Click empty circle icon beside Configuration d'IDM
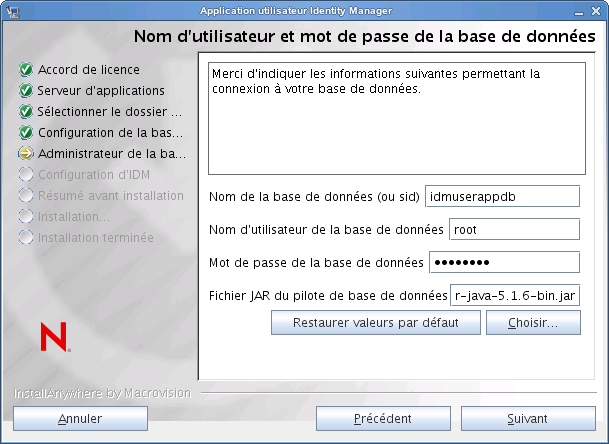Screen dimensions: 609x444 coord(26,174)
